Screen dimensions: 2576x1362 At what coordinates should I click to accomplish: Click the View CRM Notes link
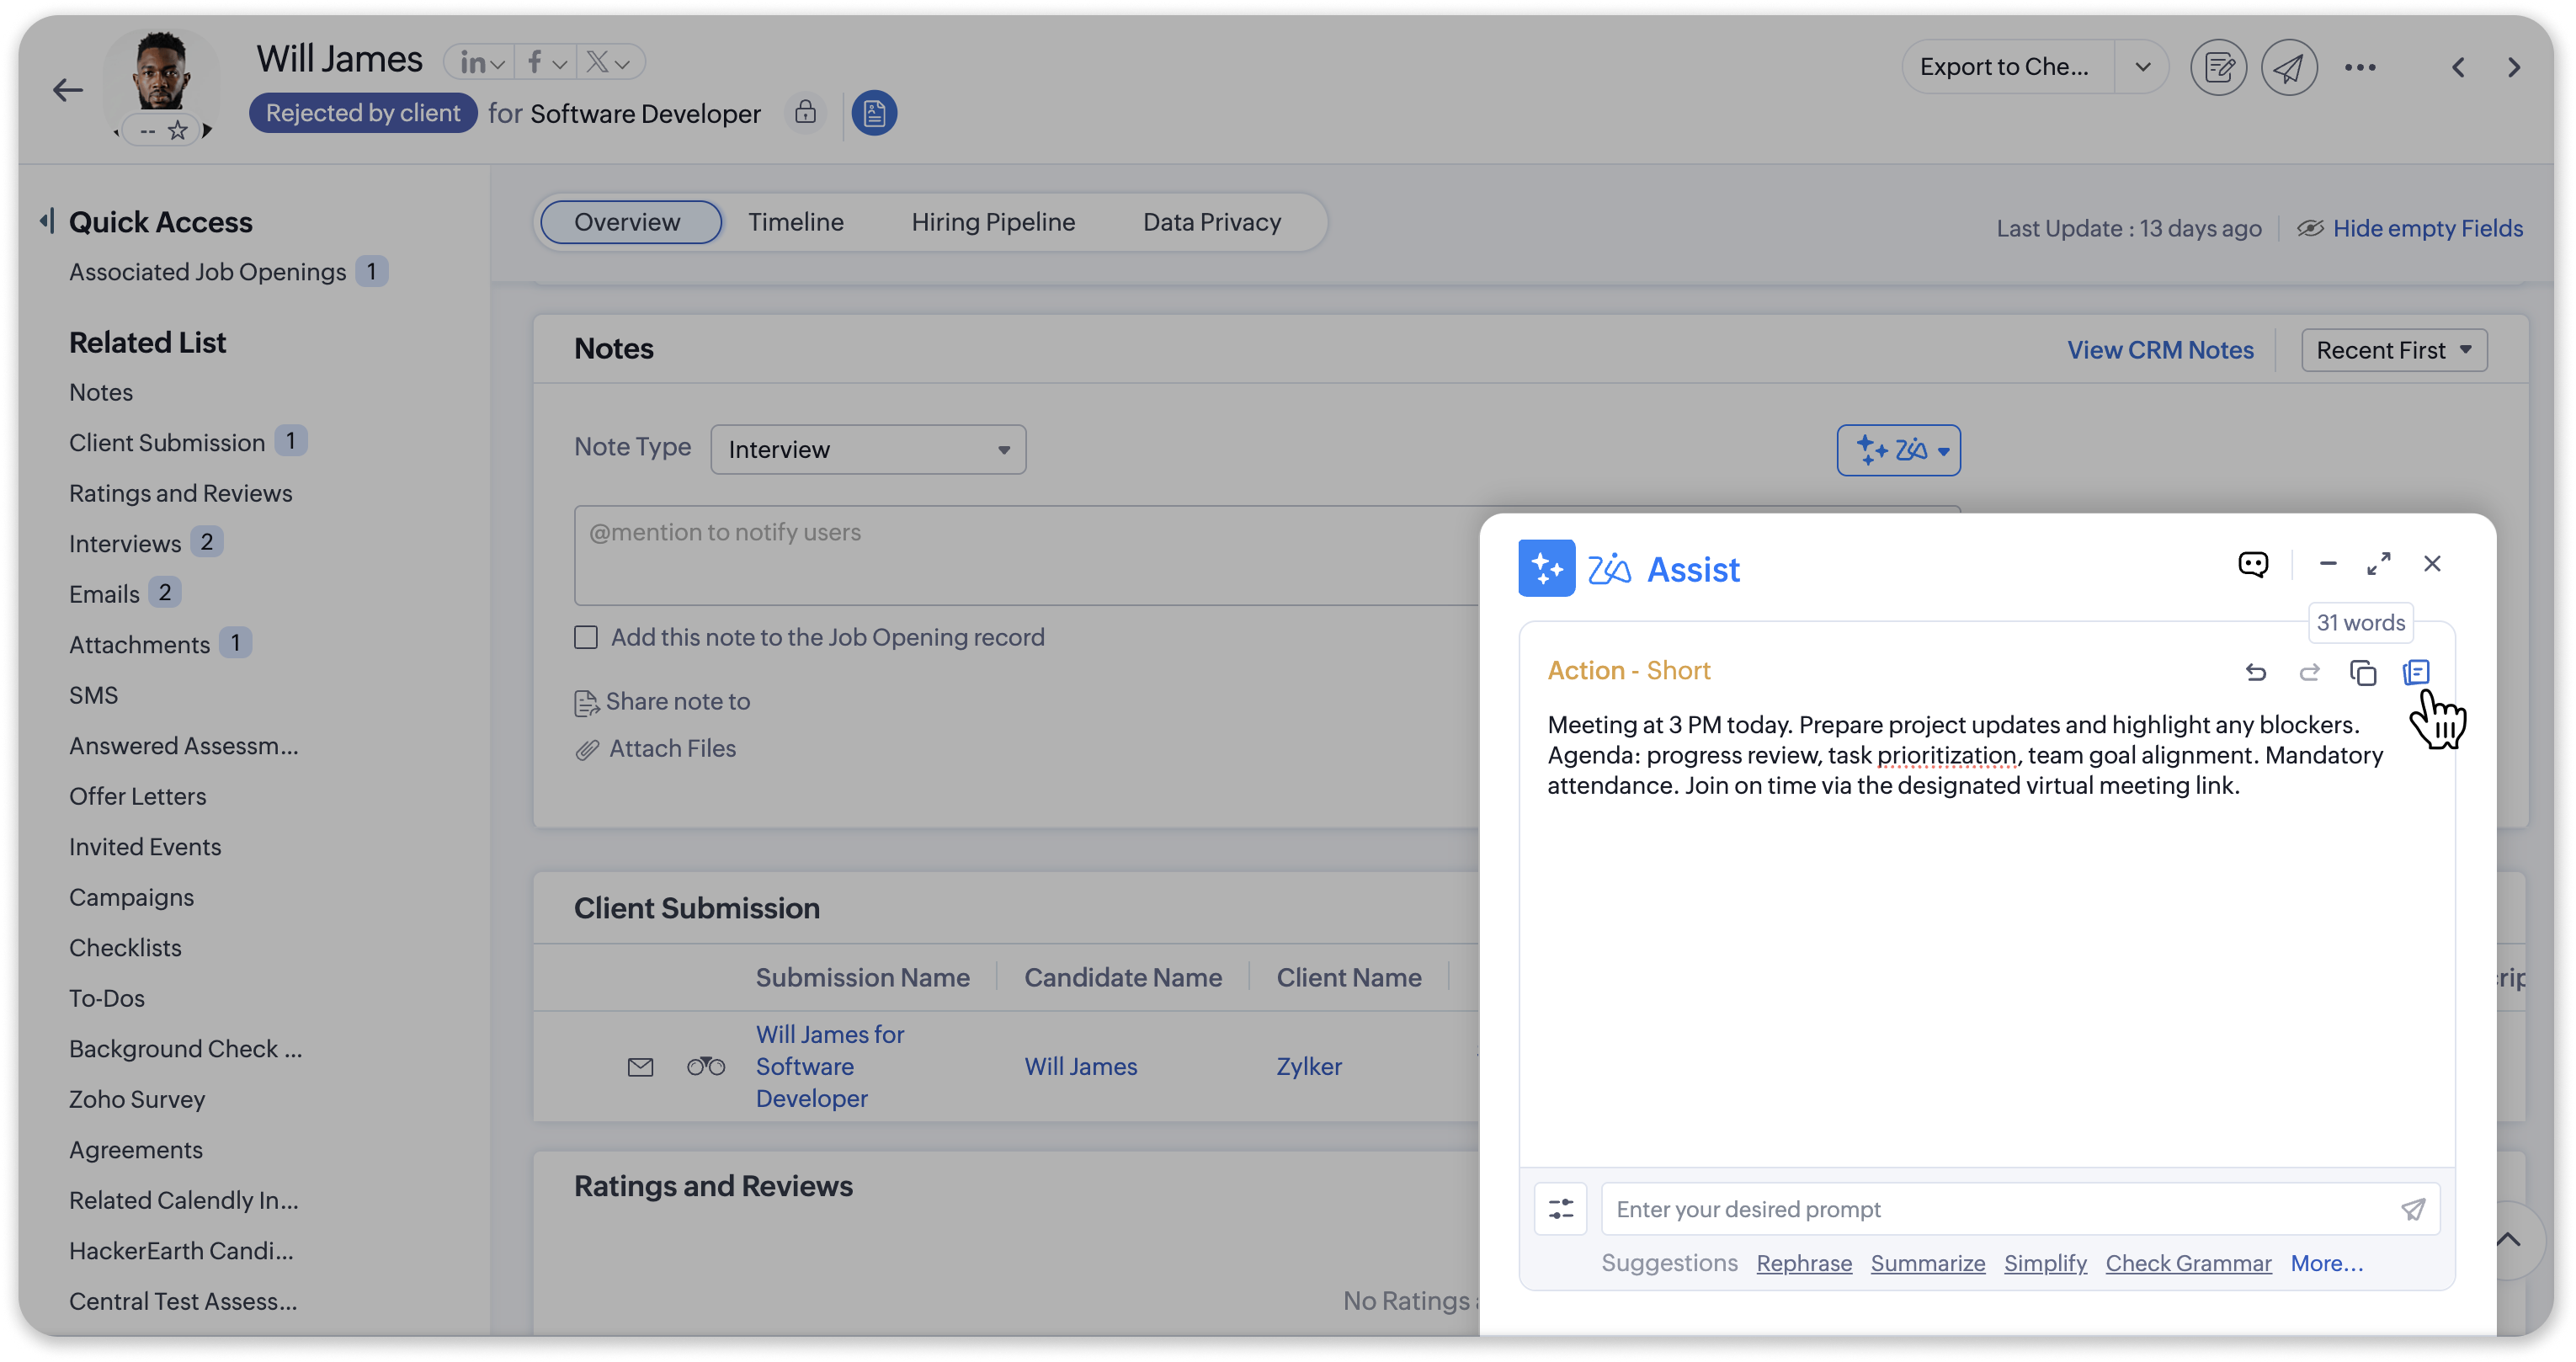point(2159,350)
